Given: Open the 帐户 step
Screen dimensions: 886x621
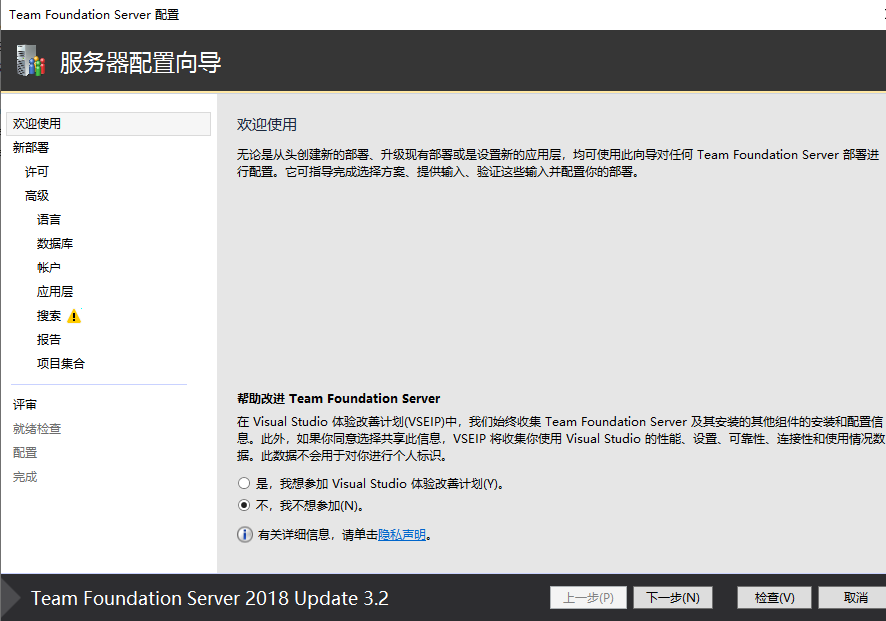Looking at the screenshot, I should (x=49, y=268).
